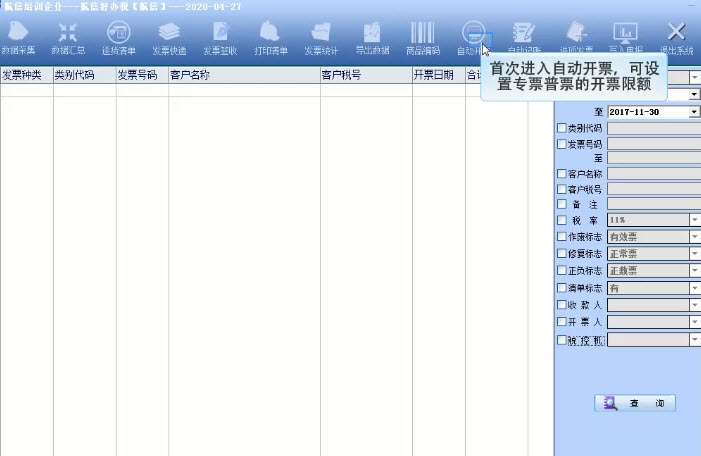This screenshot has width=701, height=456.
Task: Enable the 收款人 checkbox
Action: pos(562,305)
